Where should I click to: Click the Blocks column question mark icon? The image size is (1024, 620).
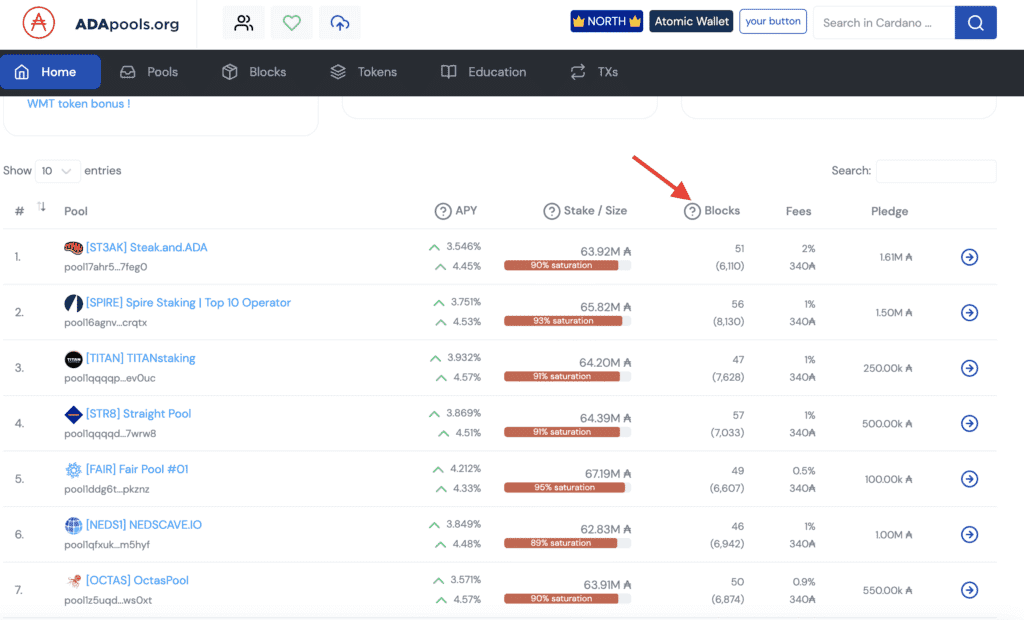tap(694, 211)
